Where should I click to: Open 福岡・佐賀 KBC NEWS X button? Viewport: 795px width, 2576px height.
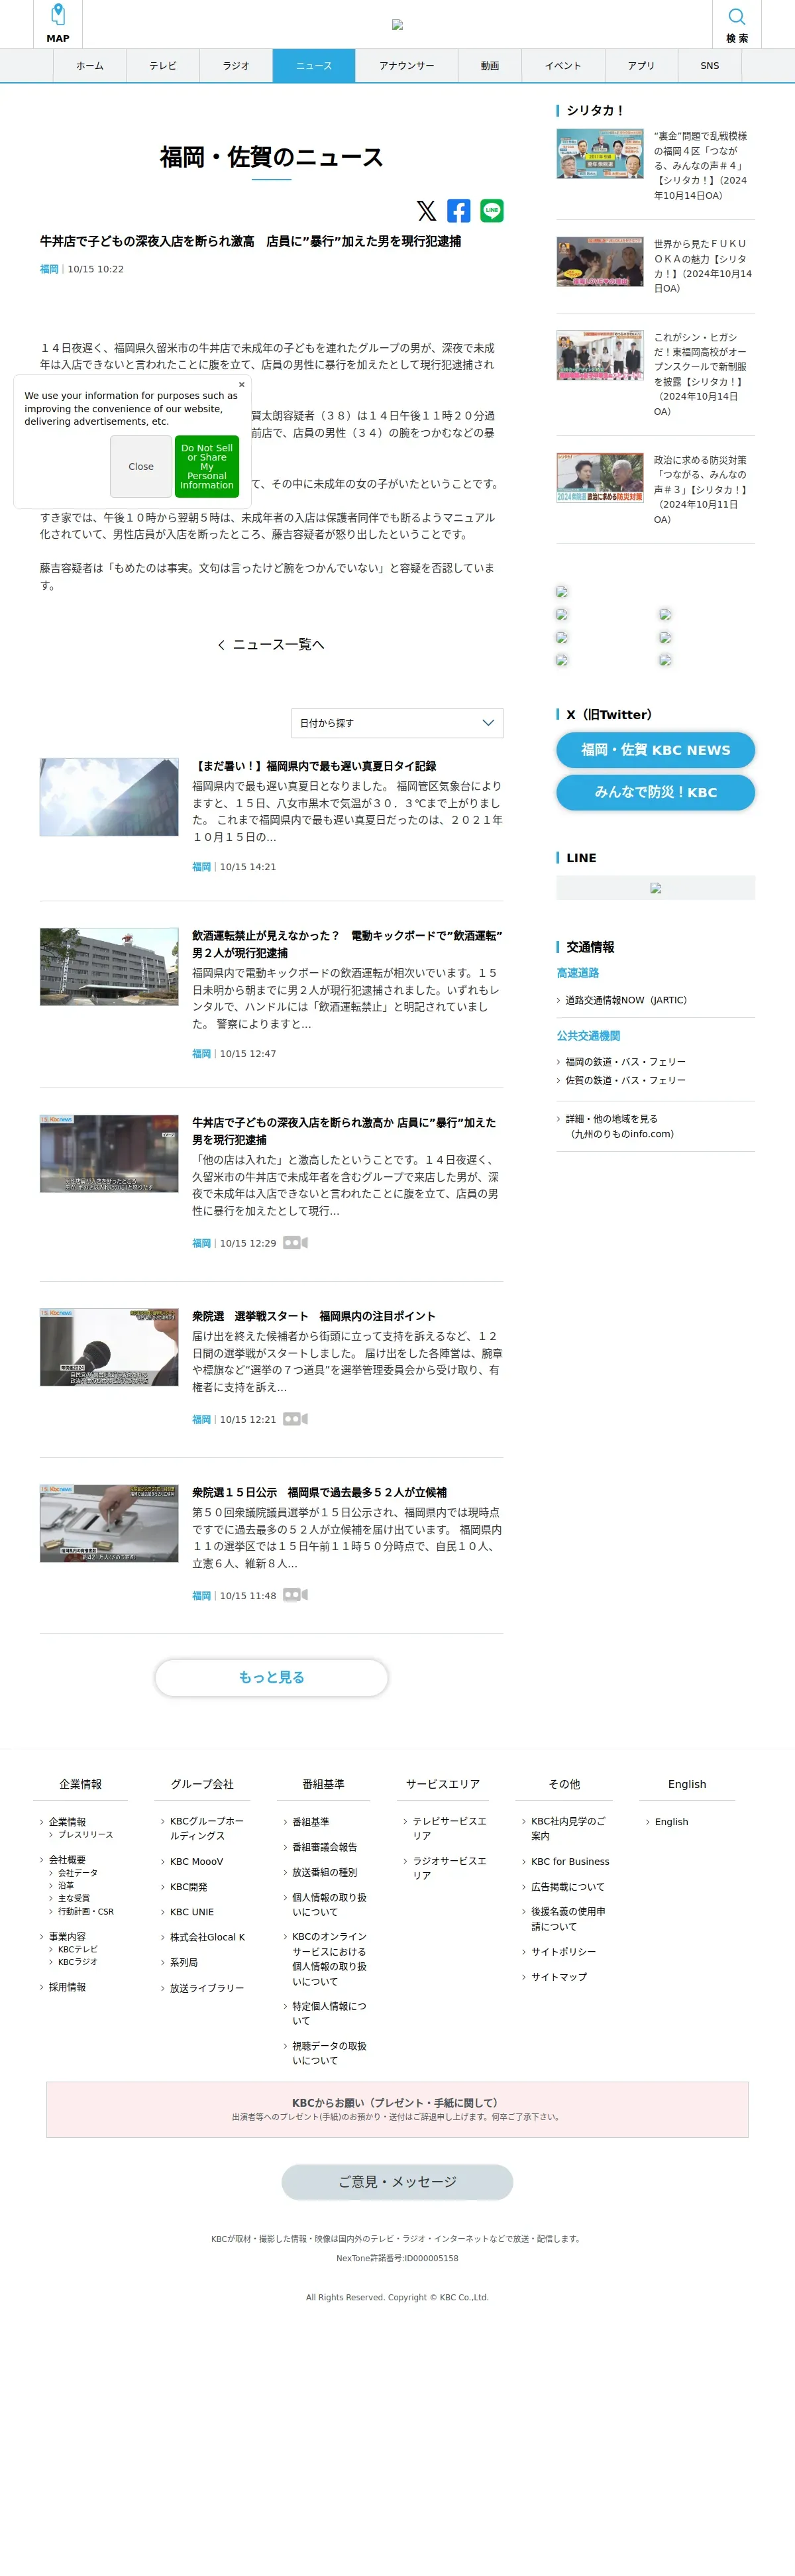pyautogui.click(x=655, y=750)
